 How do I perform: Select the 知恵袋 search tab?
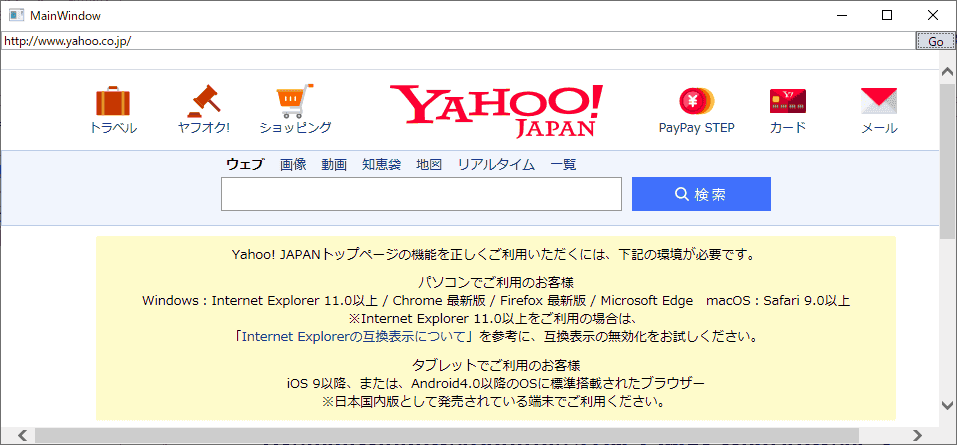381,164
